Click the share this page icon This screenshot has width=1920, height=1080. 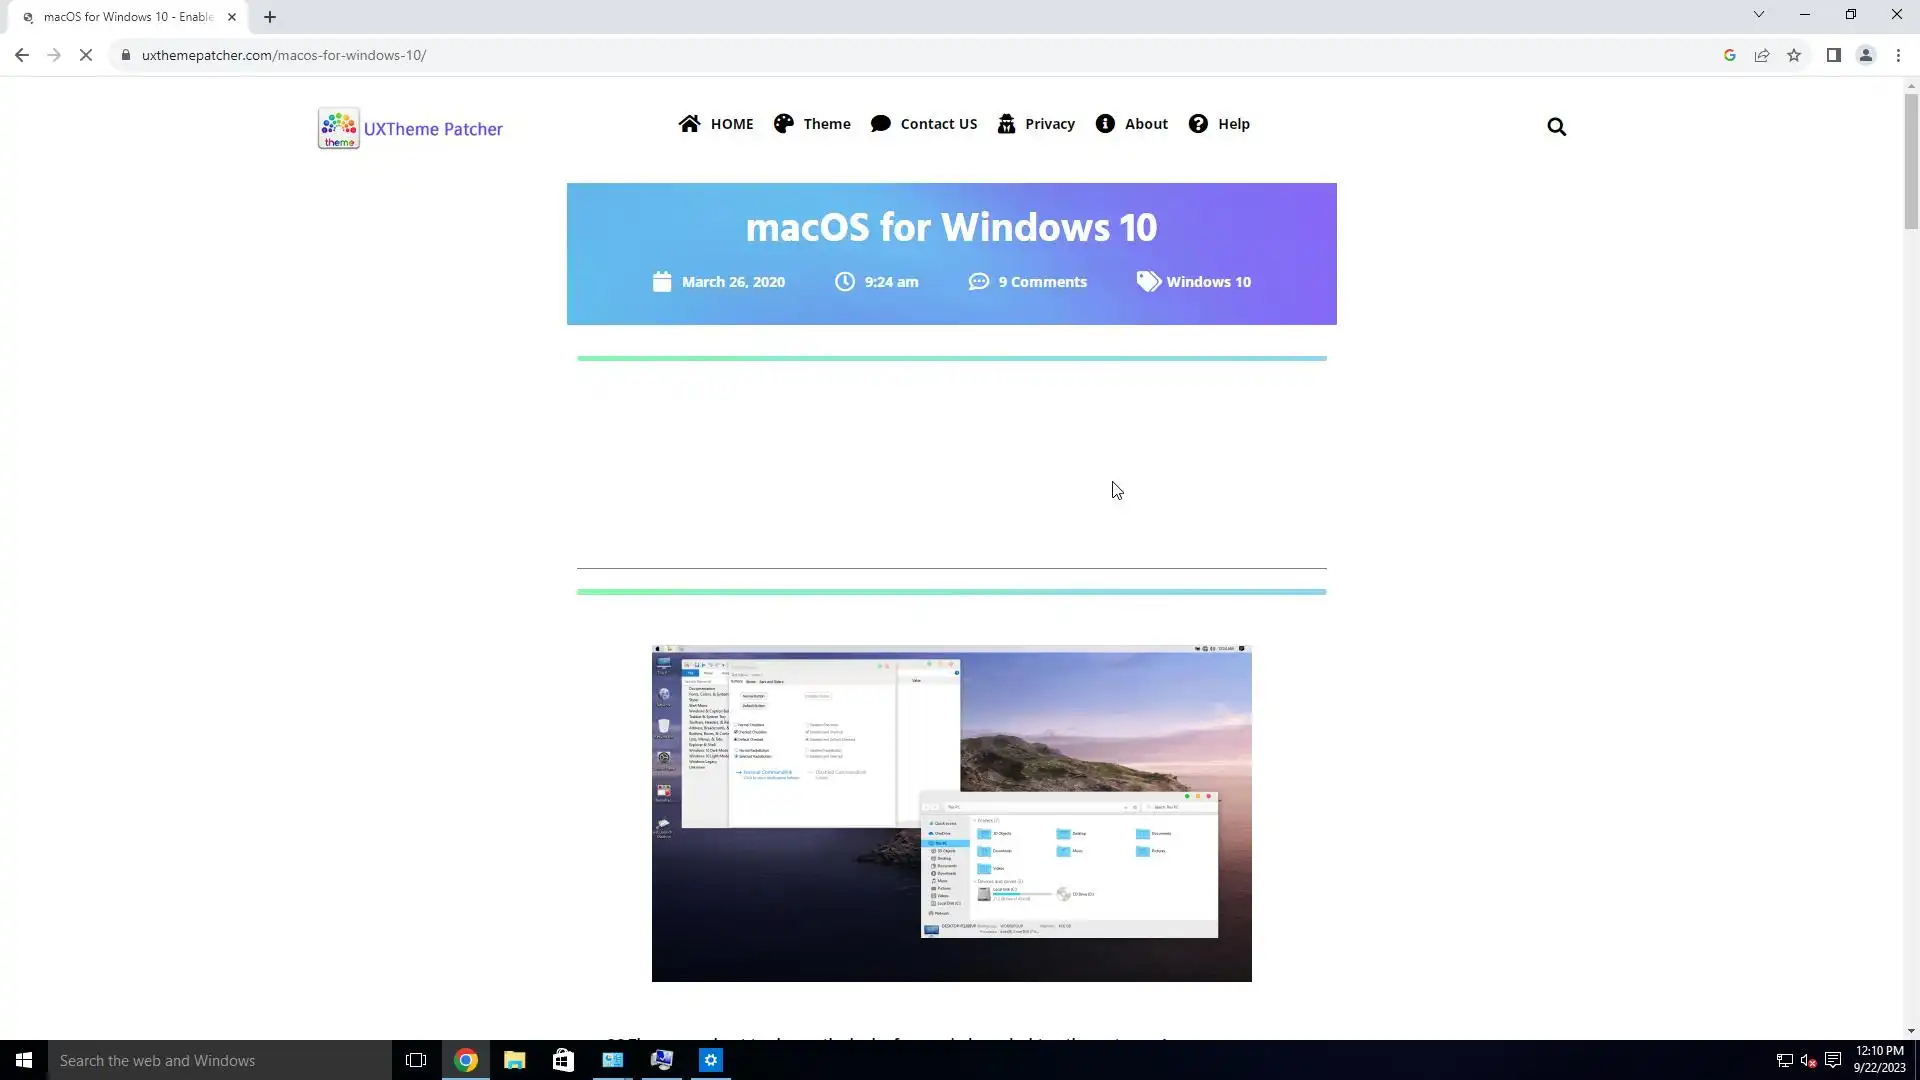[1762, 55]
